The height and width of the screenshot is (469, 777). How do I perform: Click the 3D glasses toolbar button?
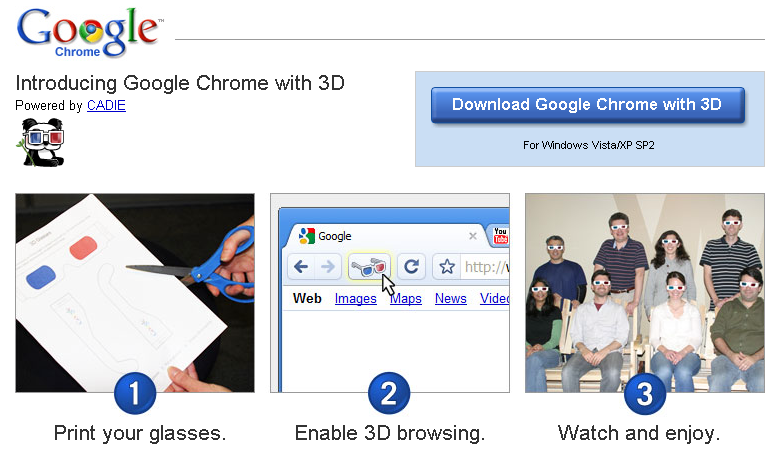369,267
